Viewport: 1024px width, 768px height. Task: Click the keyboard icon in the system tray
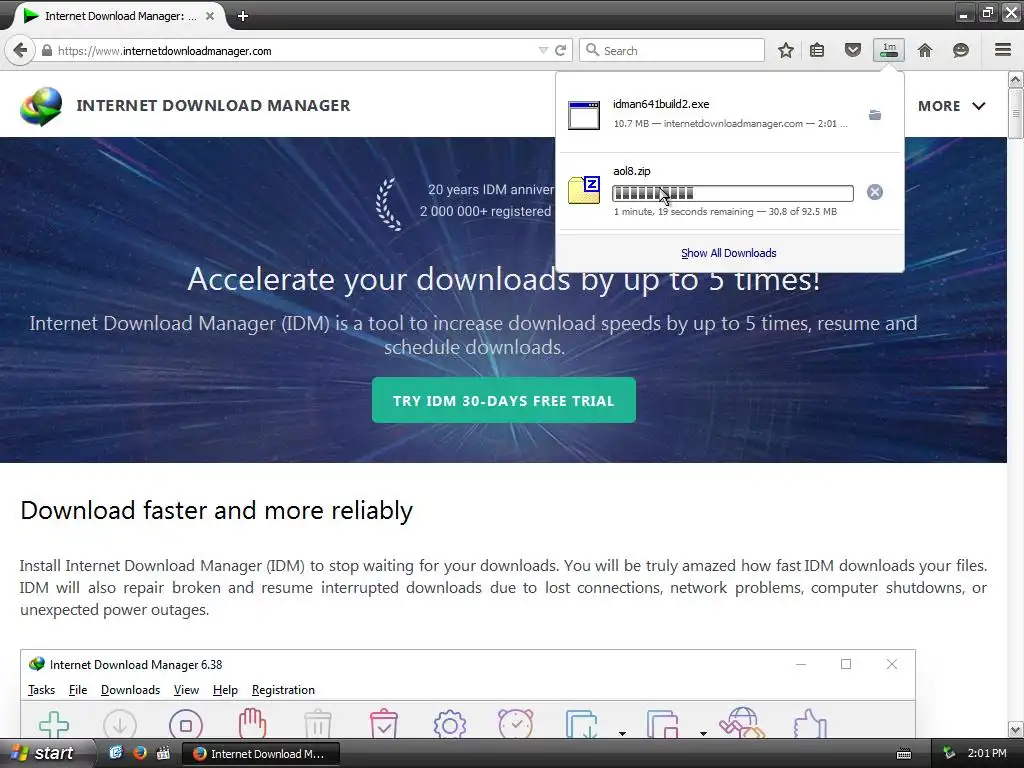click(x=904, y=754)
